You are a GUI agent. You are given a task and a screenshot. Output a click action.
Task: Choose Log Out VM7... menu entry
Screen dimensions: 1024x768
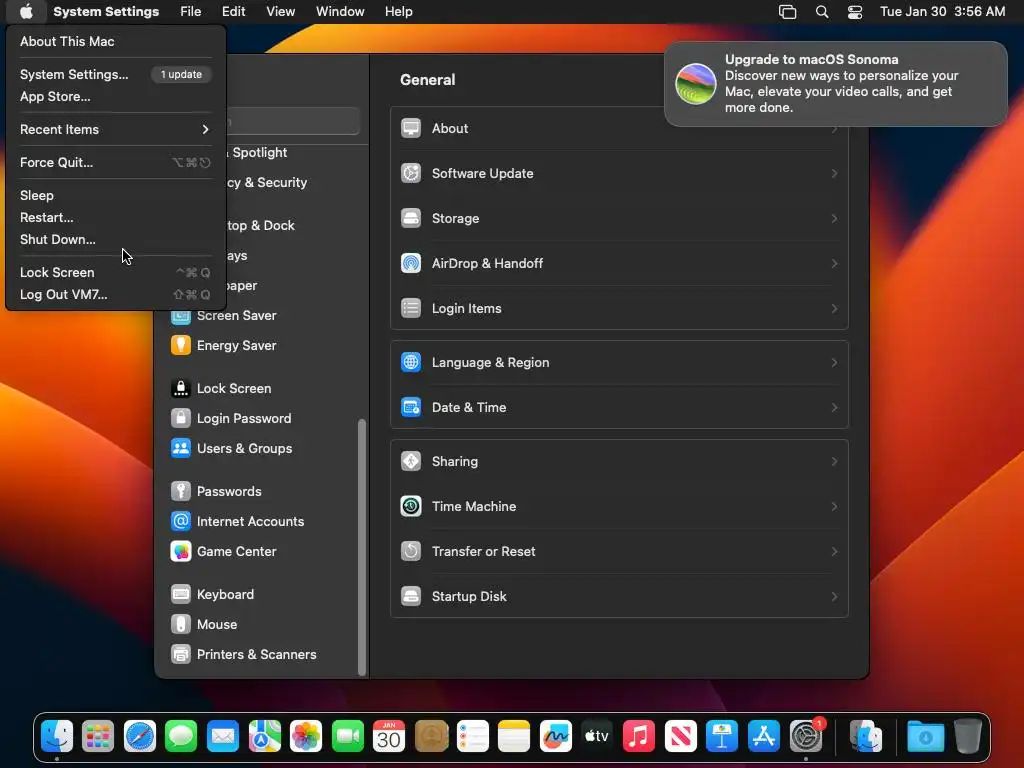coord(116,295)
